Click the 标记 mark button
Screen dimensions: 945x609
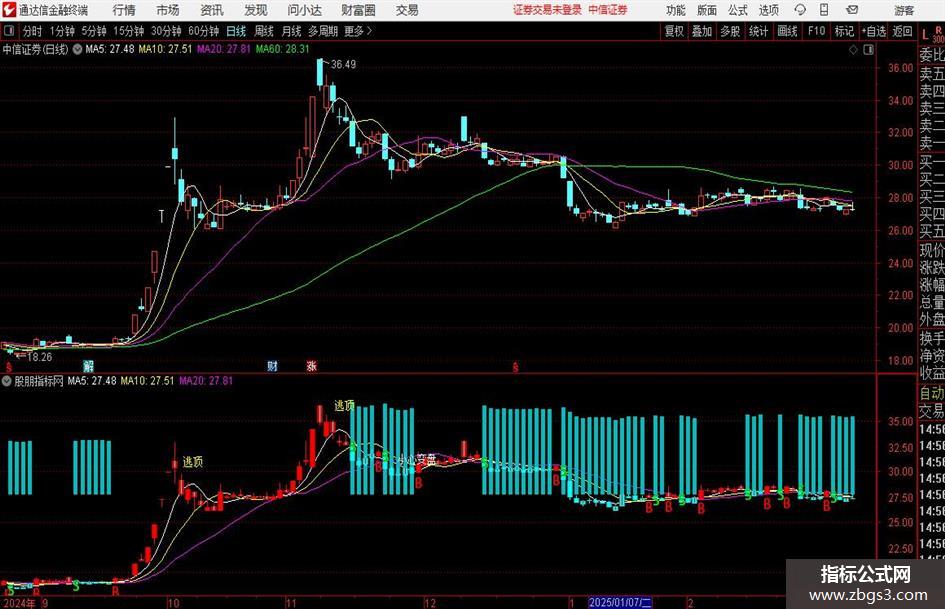pyautogui.click(x=844, y=31)
